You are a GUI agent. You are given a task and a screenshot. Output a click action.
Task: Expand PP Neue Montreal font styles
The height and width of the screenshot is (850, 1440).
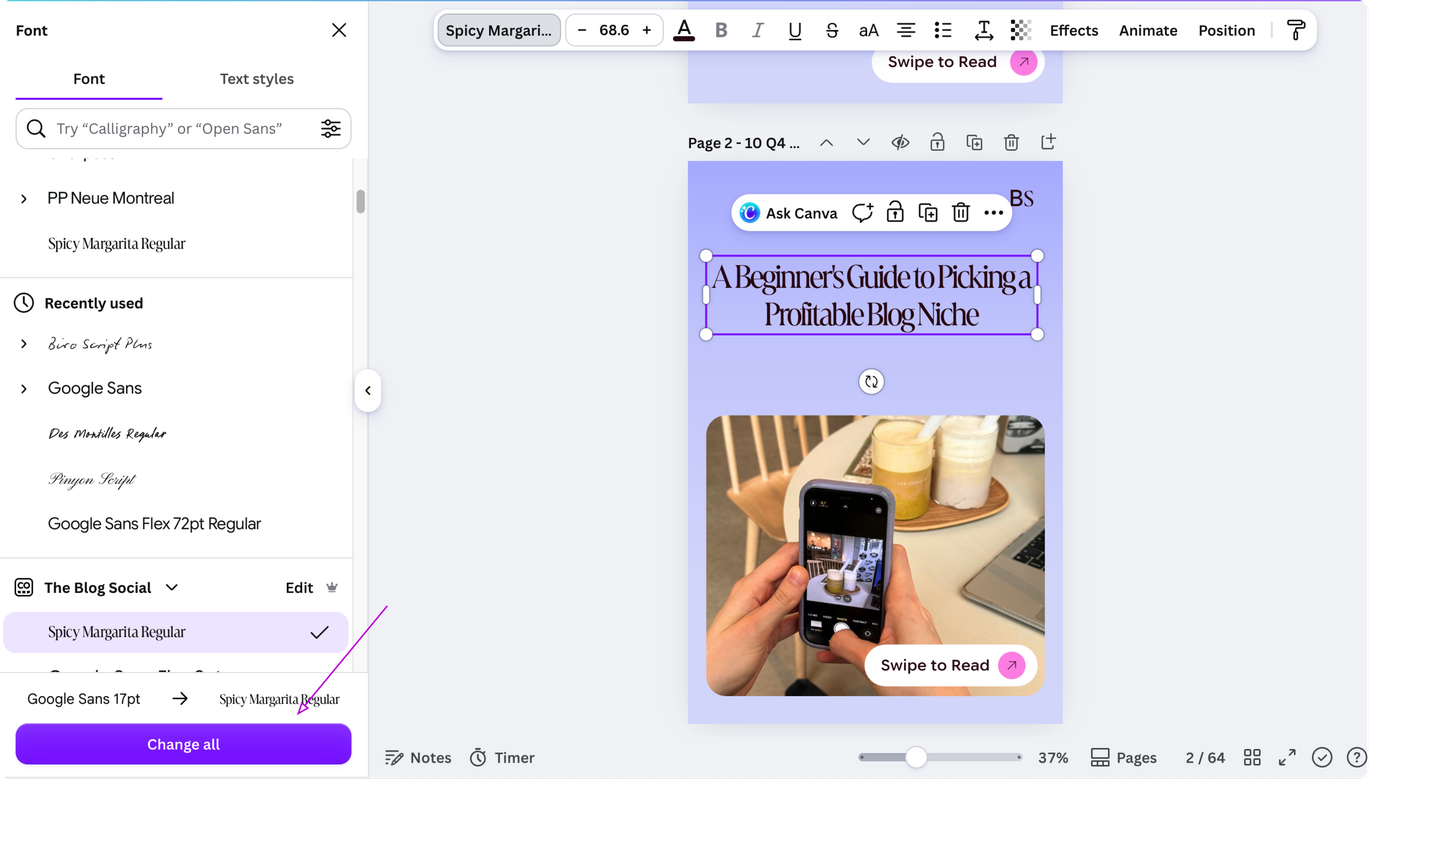tap(24, 199)
